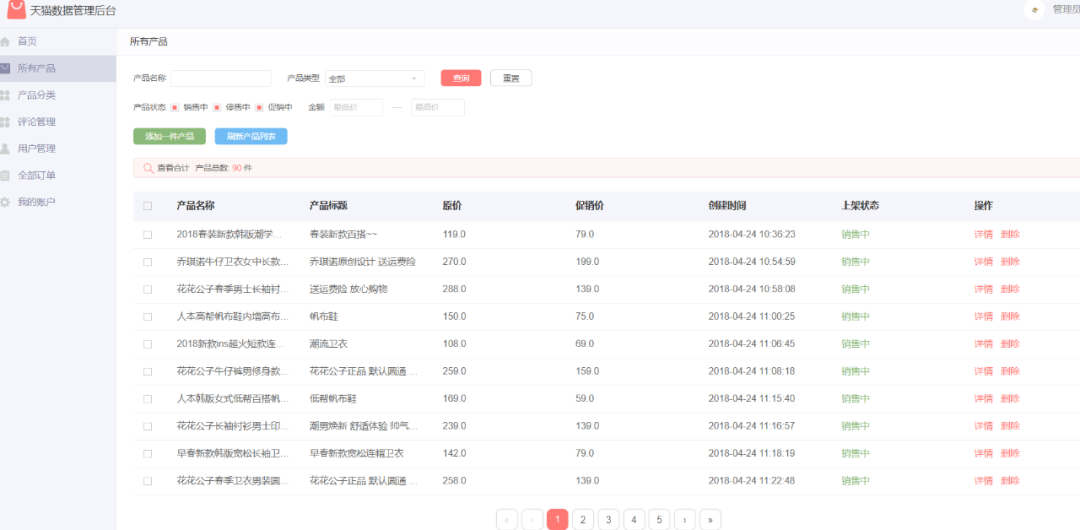
Task: Click original price 288.0 cell
Action: pyautogui.click(x=455, y=289)
